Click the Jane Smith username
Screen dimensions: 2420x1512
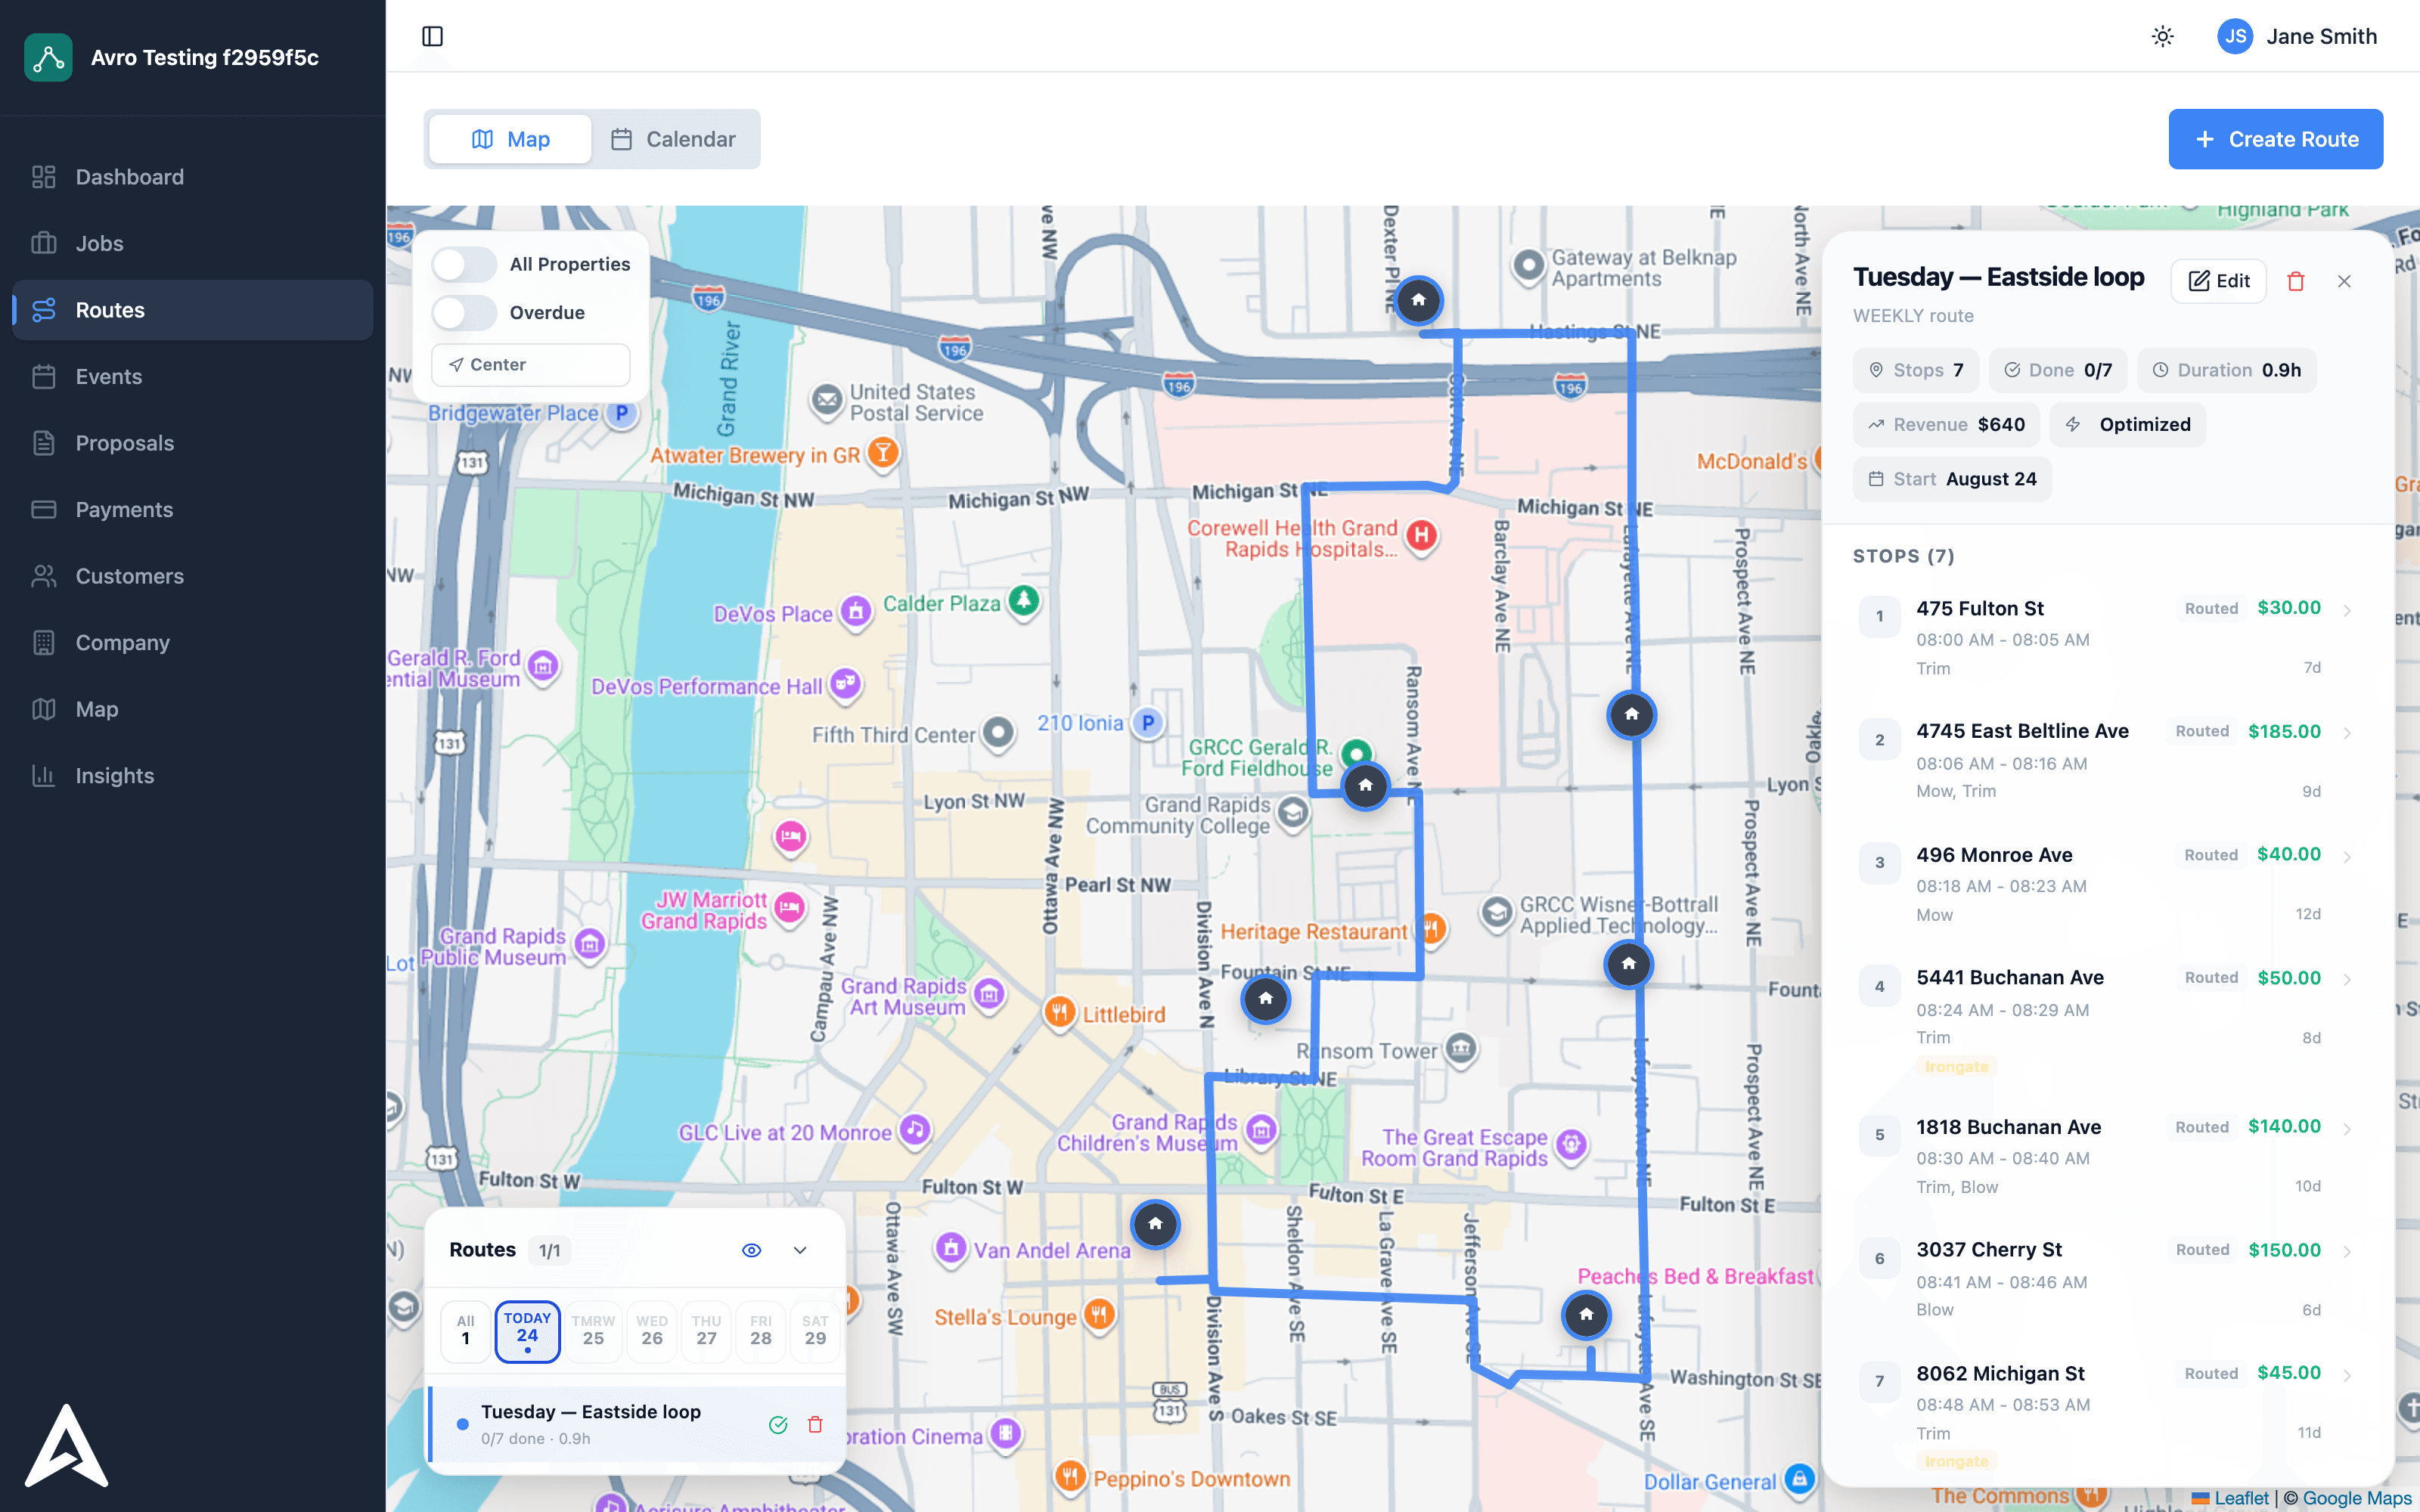(x=2321, y=37)
